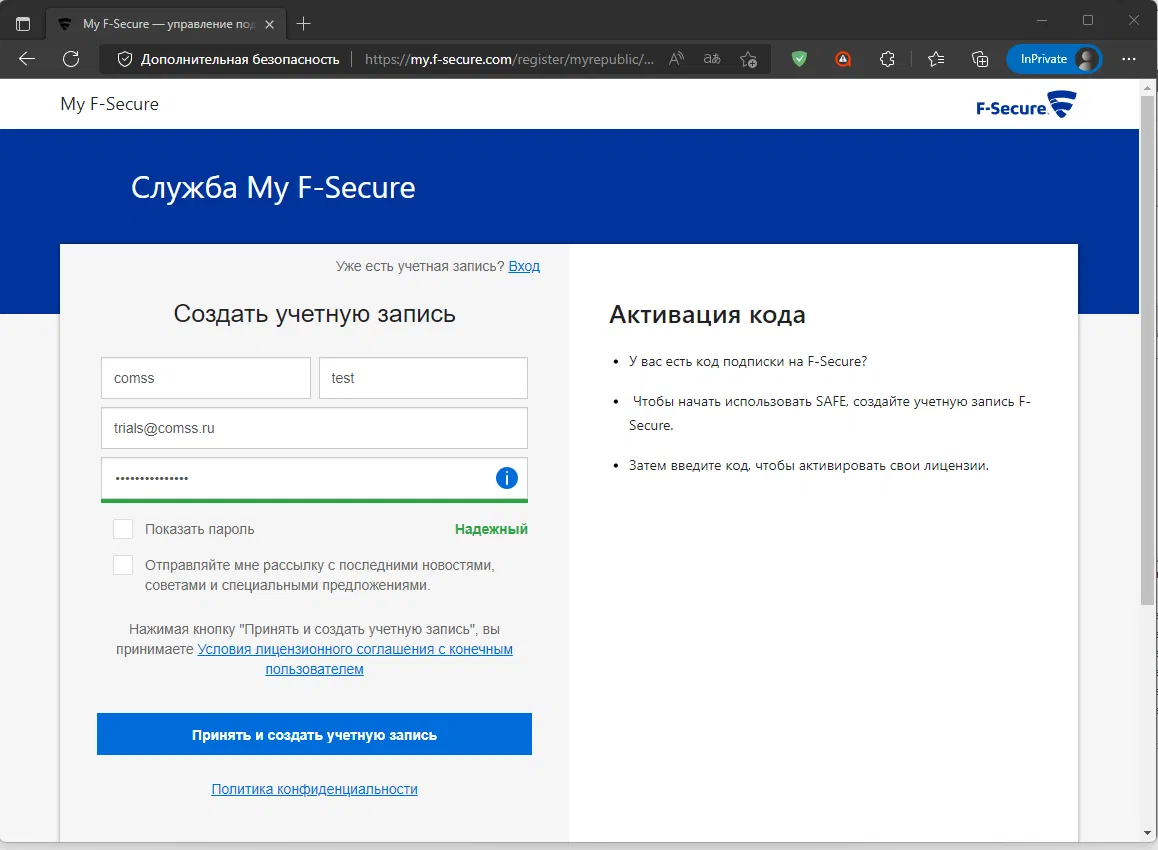Image resolution: width=1158 pixels, height=850 pixels.
Task: Open the Favorites list
Action: (935, 59)
